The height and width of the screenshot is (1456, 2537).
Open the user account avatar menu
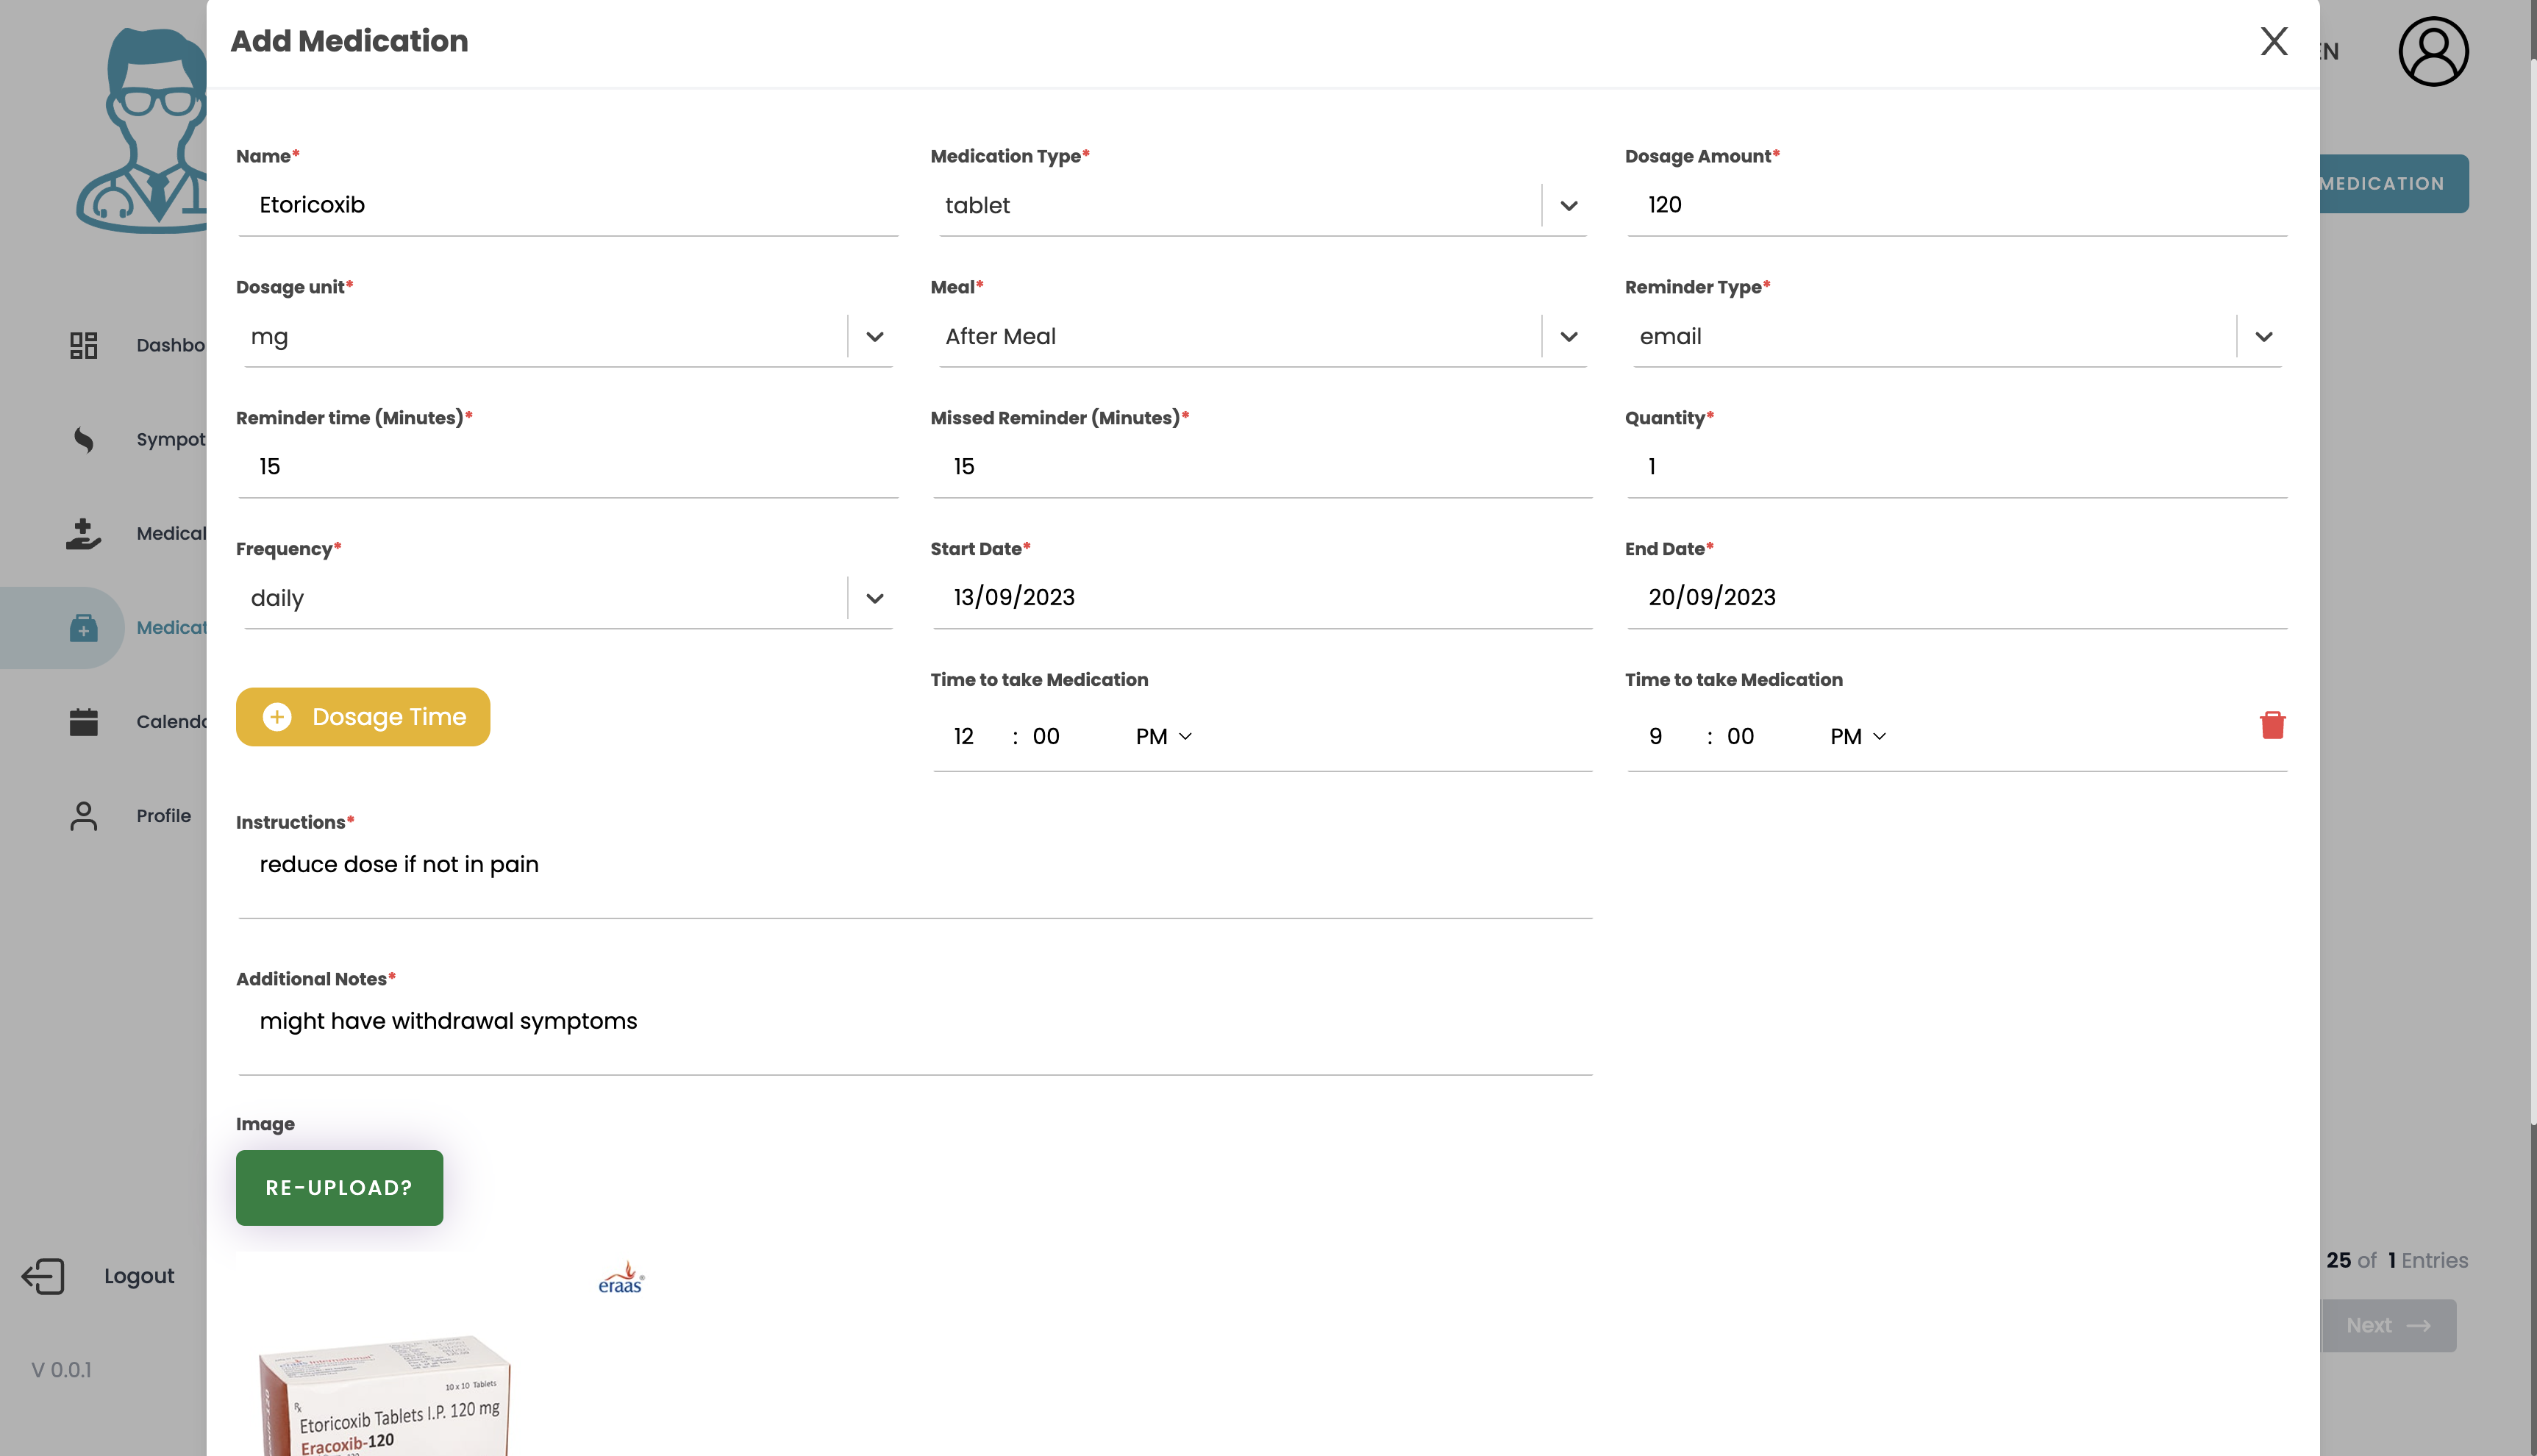(x=2433, y=51)
